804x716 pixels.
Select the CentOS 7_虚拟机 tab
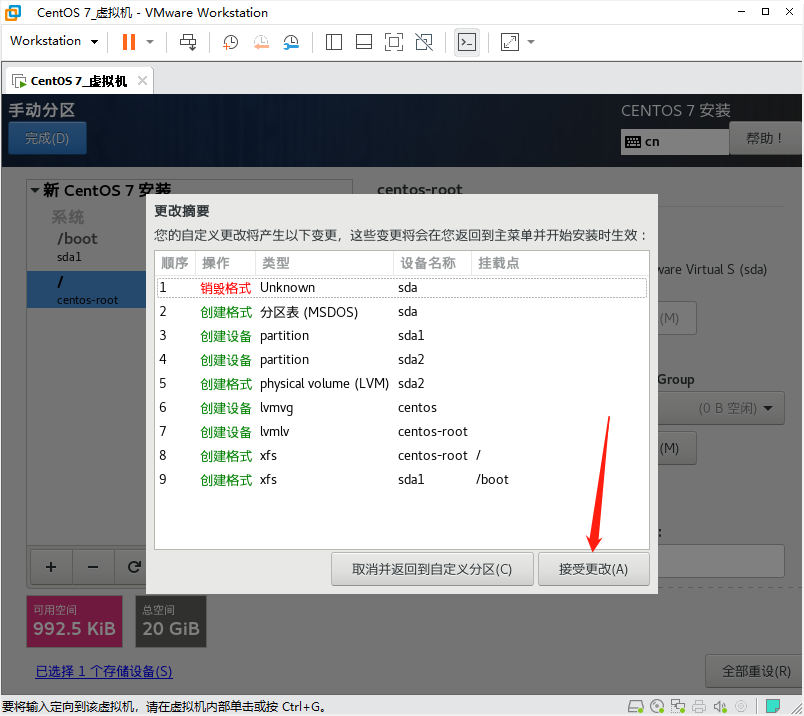[x=79, y=81]
